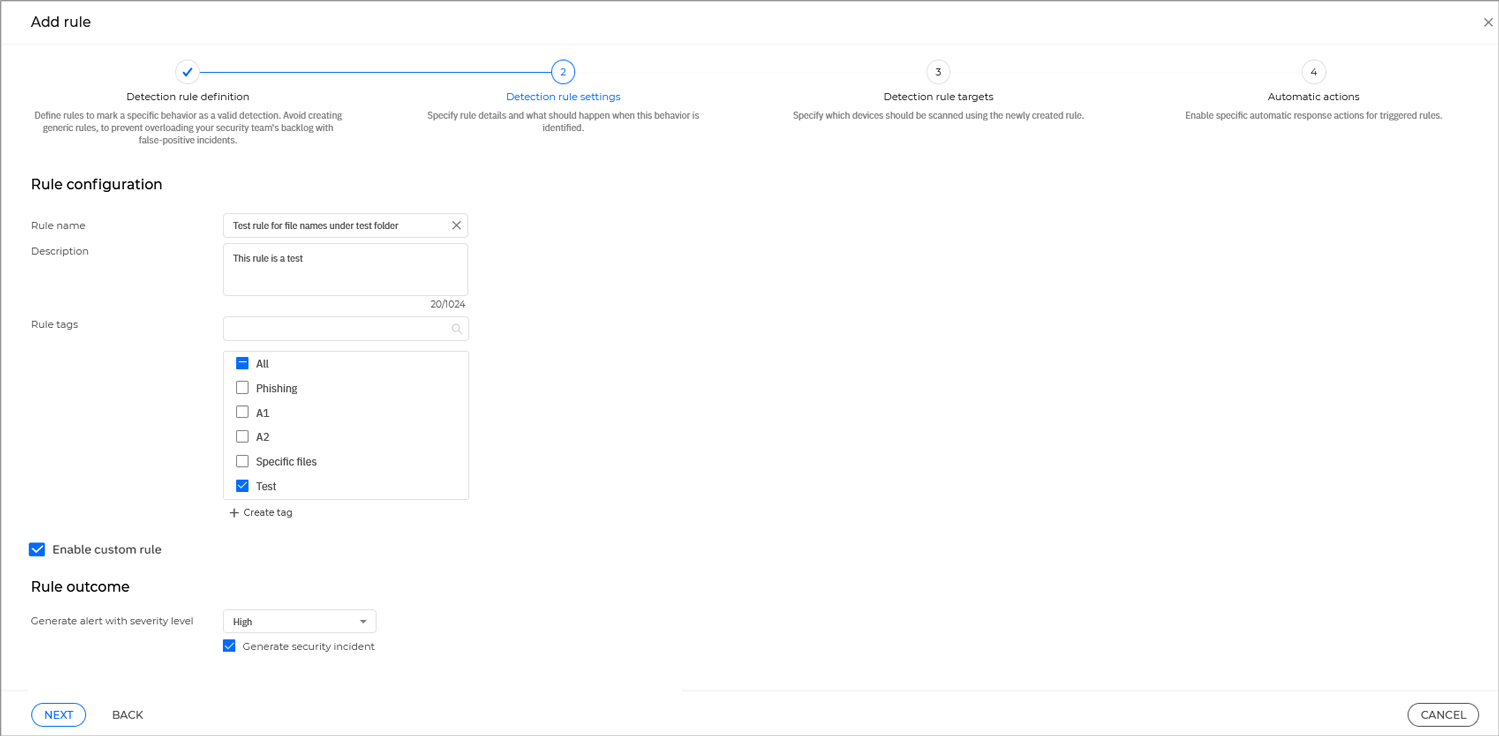Select Detection rule settings step label
Image resolution: width=1499 pixels, height=736 pixels.
[563, 97]
